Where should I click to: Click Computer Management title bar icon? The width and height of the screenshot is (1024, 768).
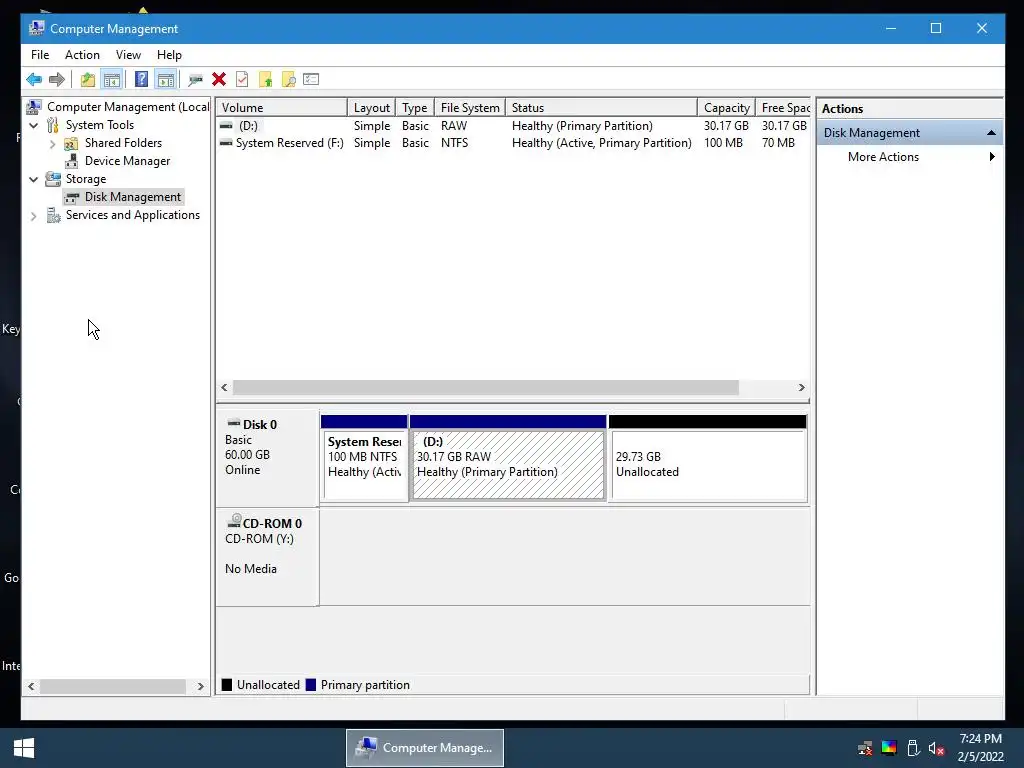[x=37, y=28]
